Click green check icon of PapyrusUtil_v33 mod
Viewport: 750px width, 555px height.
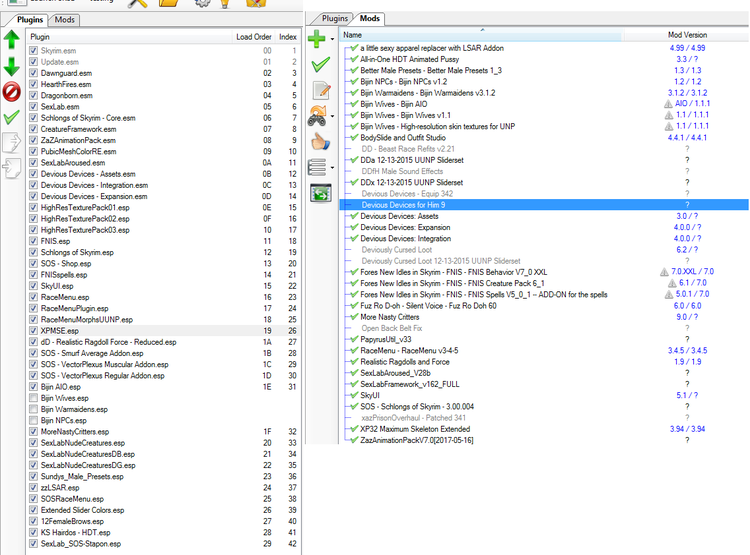click(354, 339)
